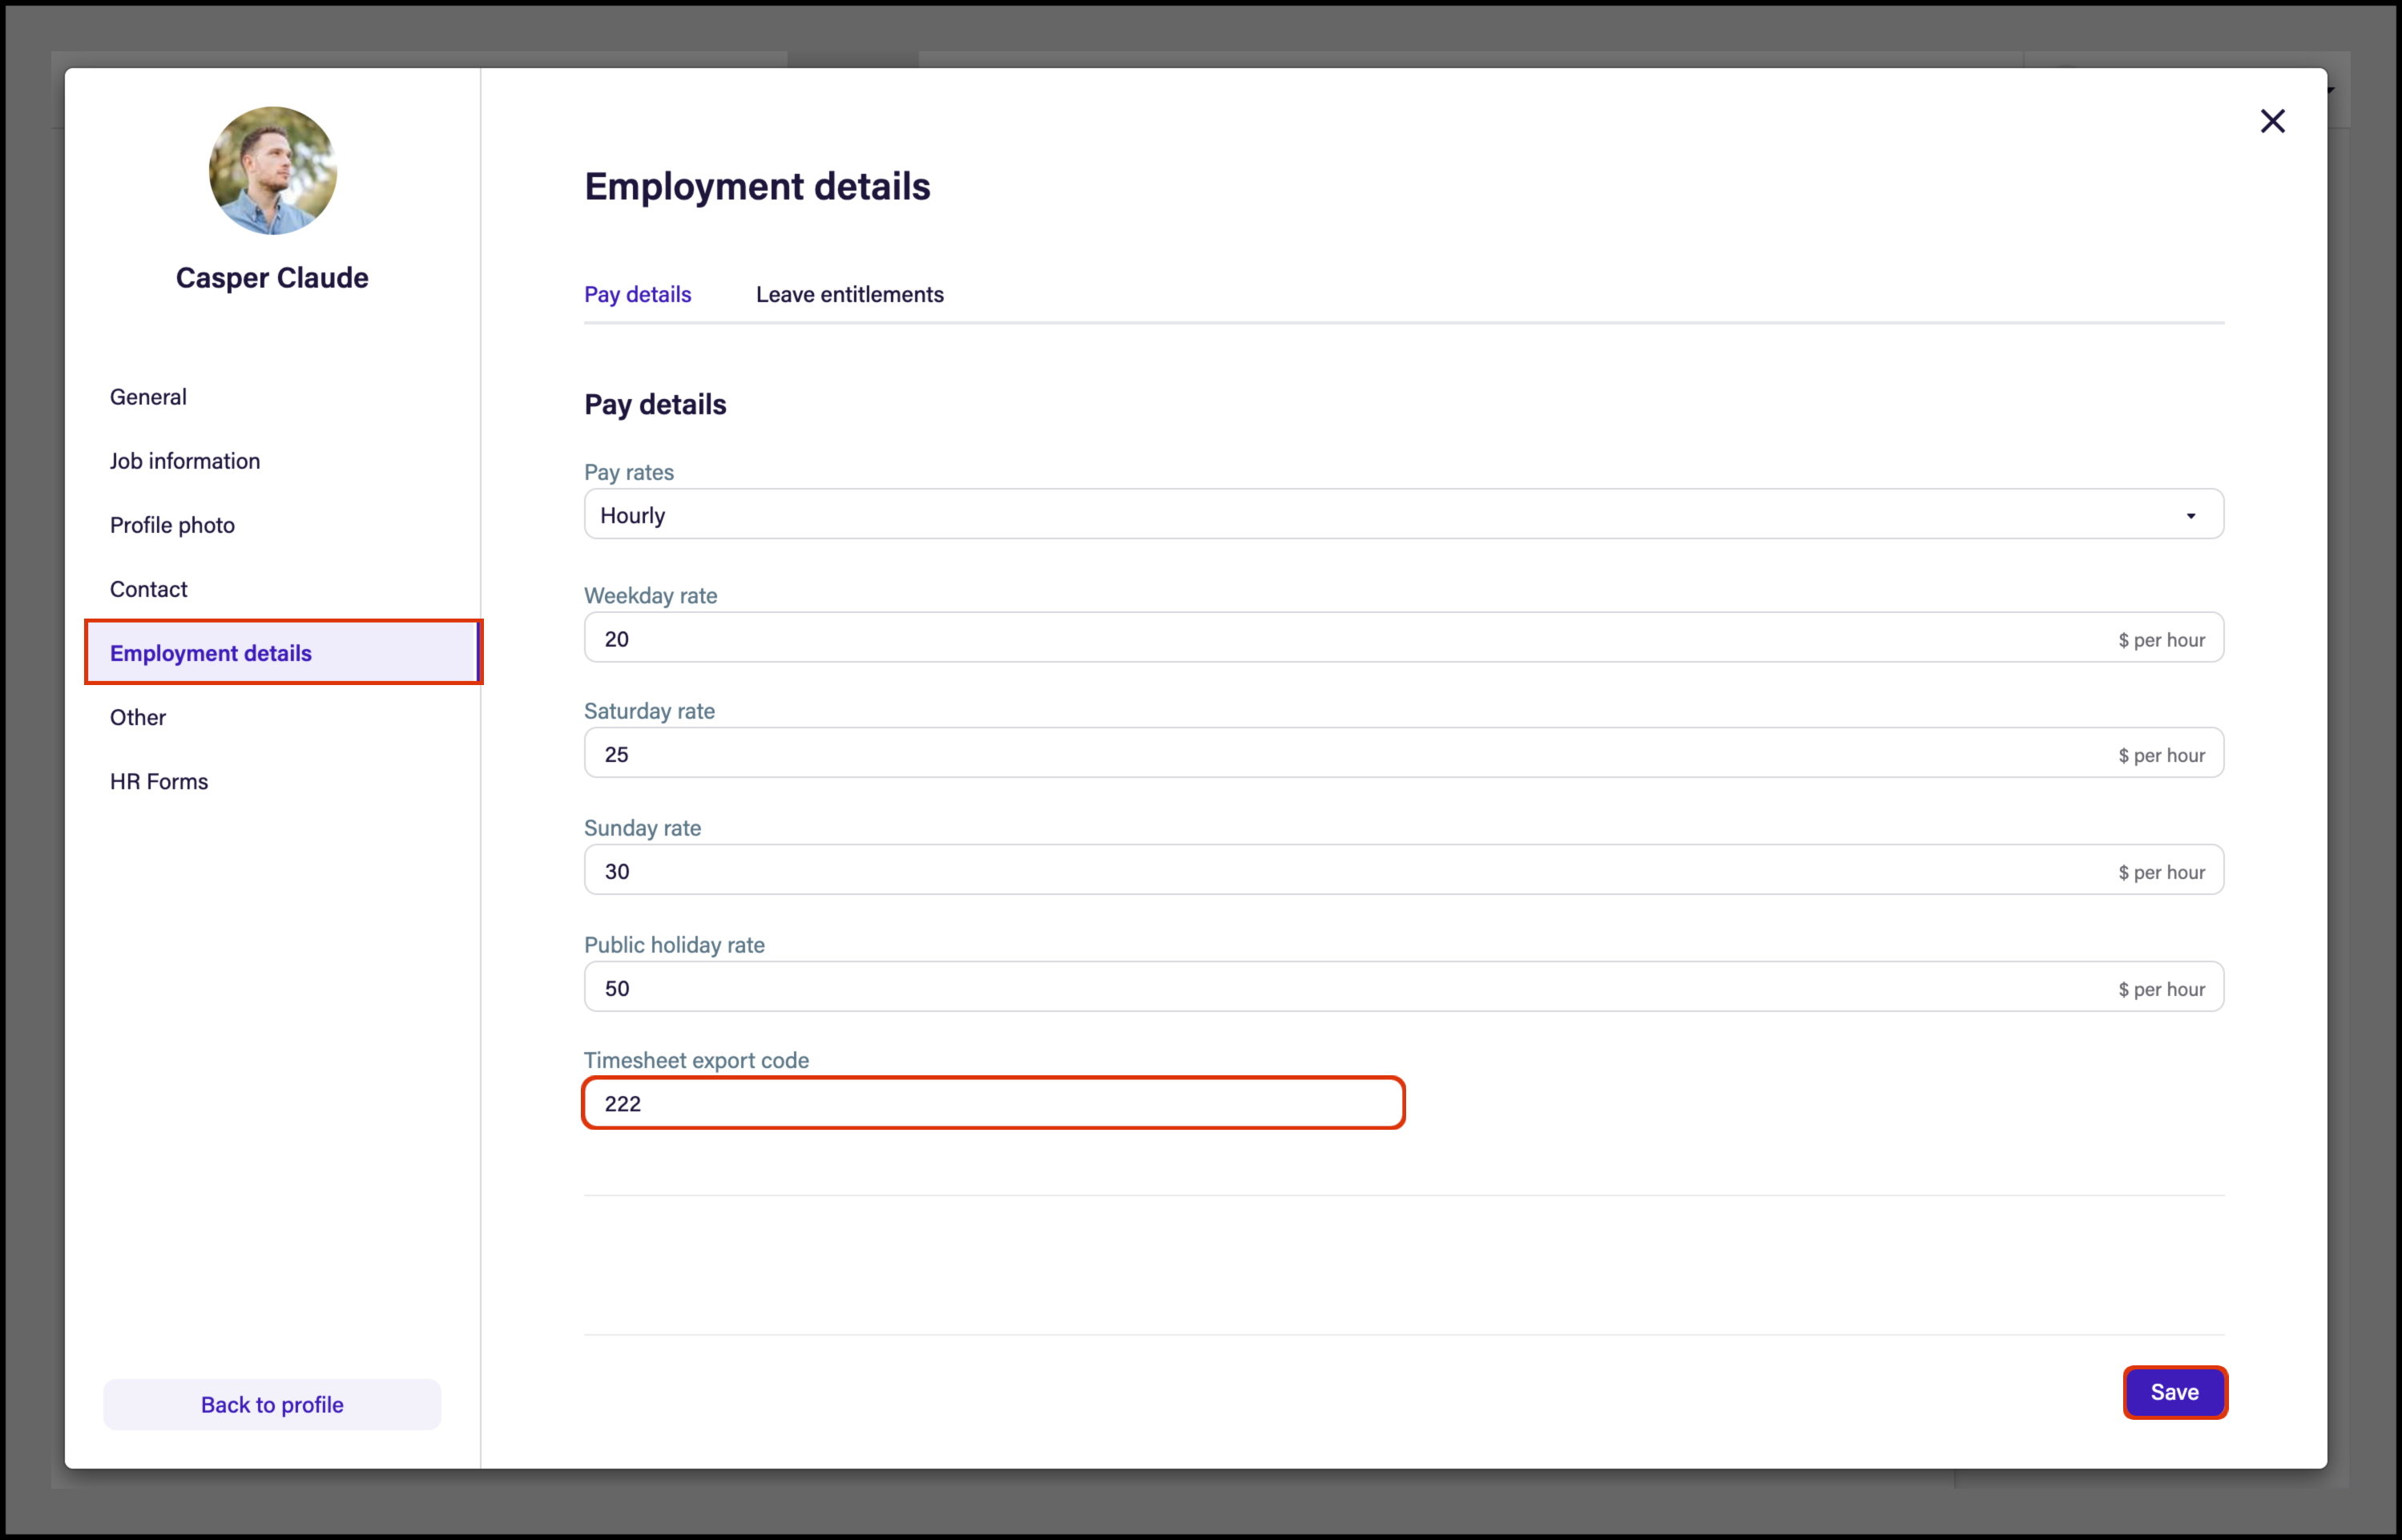This screenshot has height=1540, width=2402.
Task: Open the Other section
Action: point(138,717)
